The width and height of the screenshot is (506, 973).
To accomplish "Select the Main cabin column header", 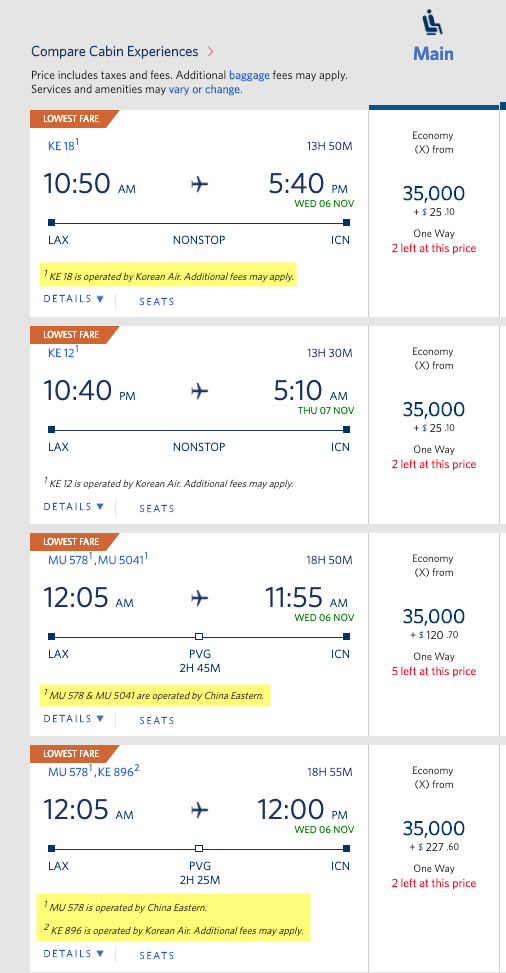I will [x=434, y=53].
